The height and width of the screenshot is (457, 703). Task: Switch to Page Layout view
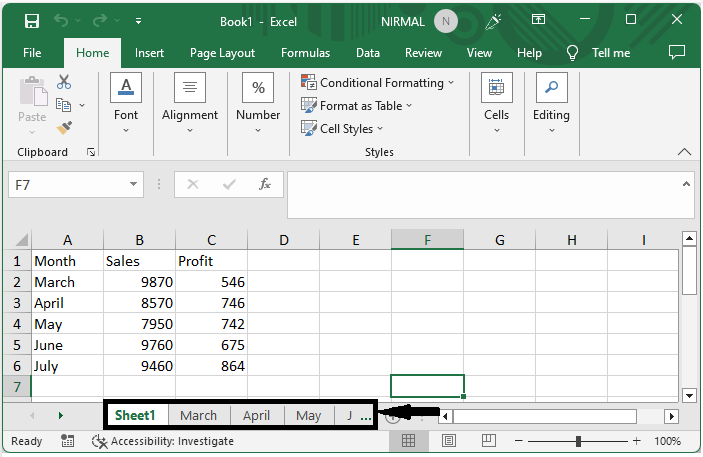click(449, 441)
